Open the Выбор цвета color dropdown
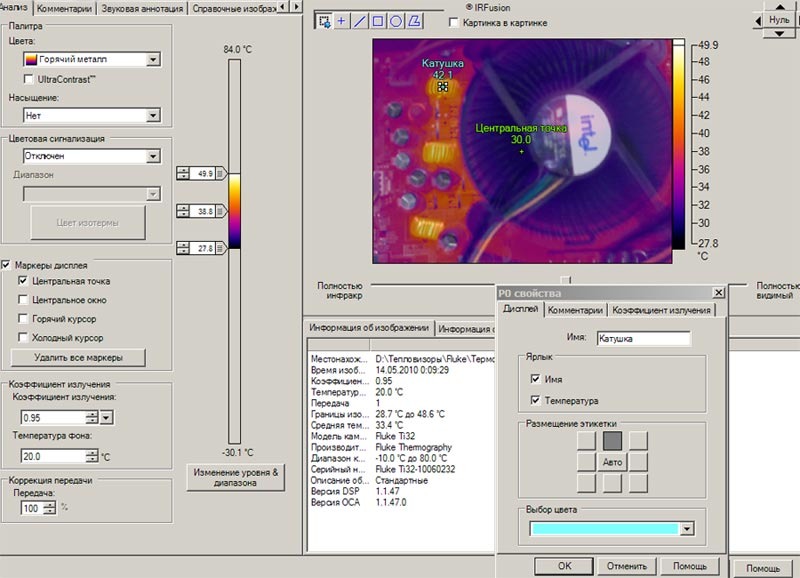 (612, 529)
